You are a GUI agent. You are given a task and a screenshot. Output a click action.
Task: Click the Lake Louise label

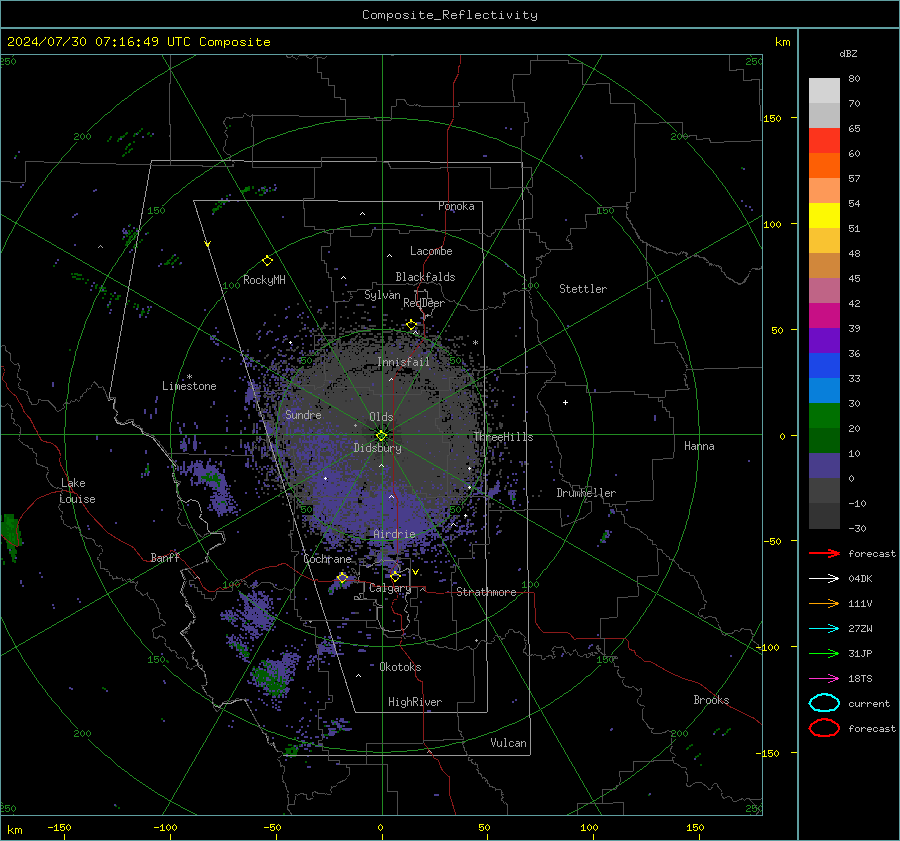[x=77, y=491]
